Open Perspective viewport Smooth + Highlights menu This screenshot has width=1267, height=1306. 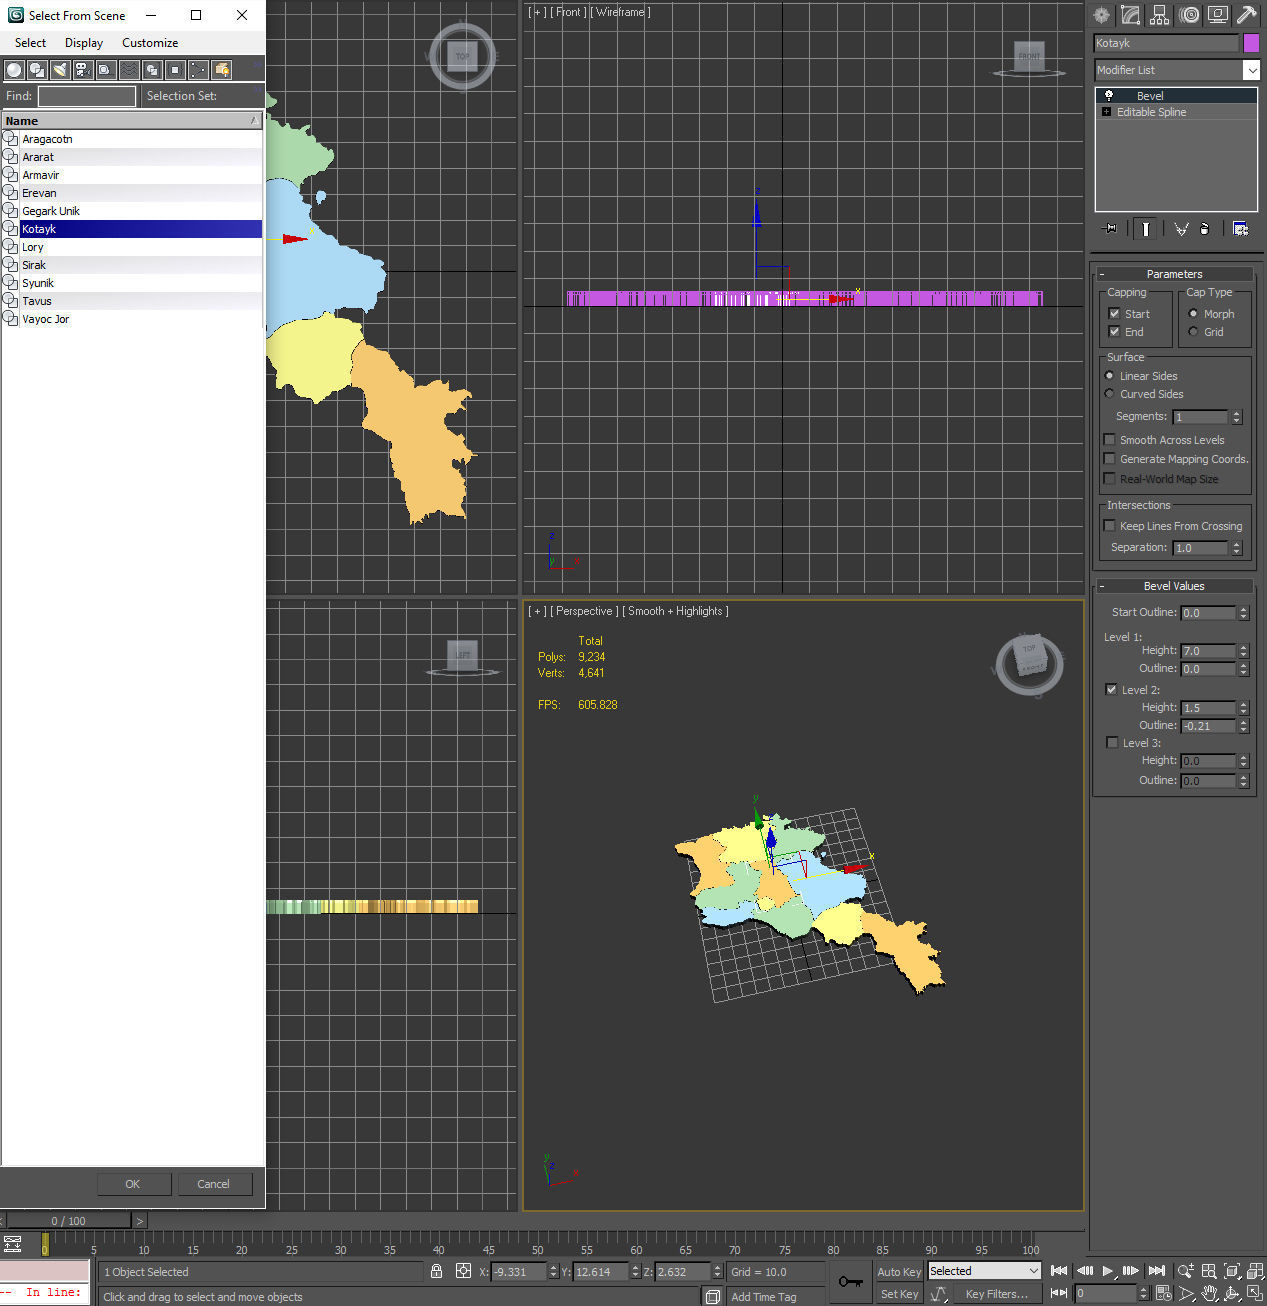click(x=675, y=611)
